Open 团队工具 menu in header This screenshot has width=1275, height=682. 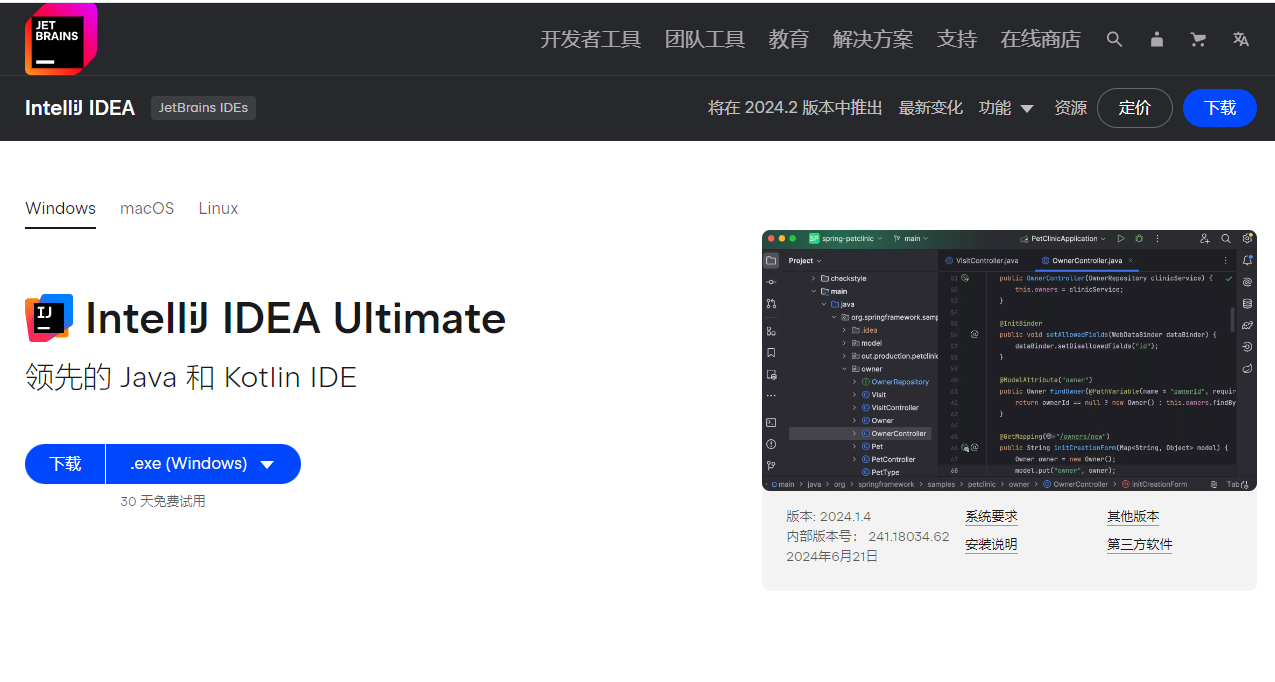704,39
